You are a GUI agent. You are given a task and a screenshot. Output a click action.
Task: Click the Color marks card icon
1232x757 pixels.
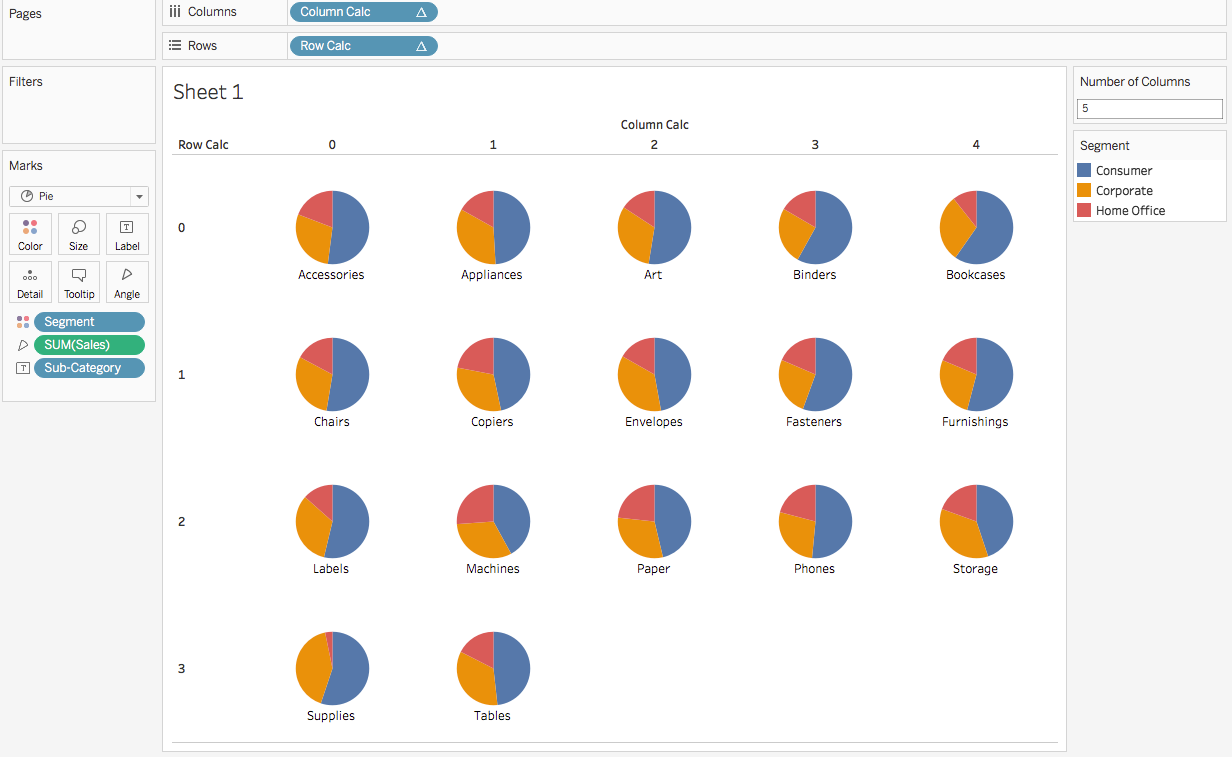[x=30, y=233]
